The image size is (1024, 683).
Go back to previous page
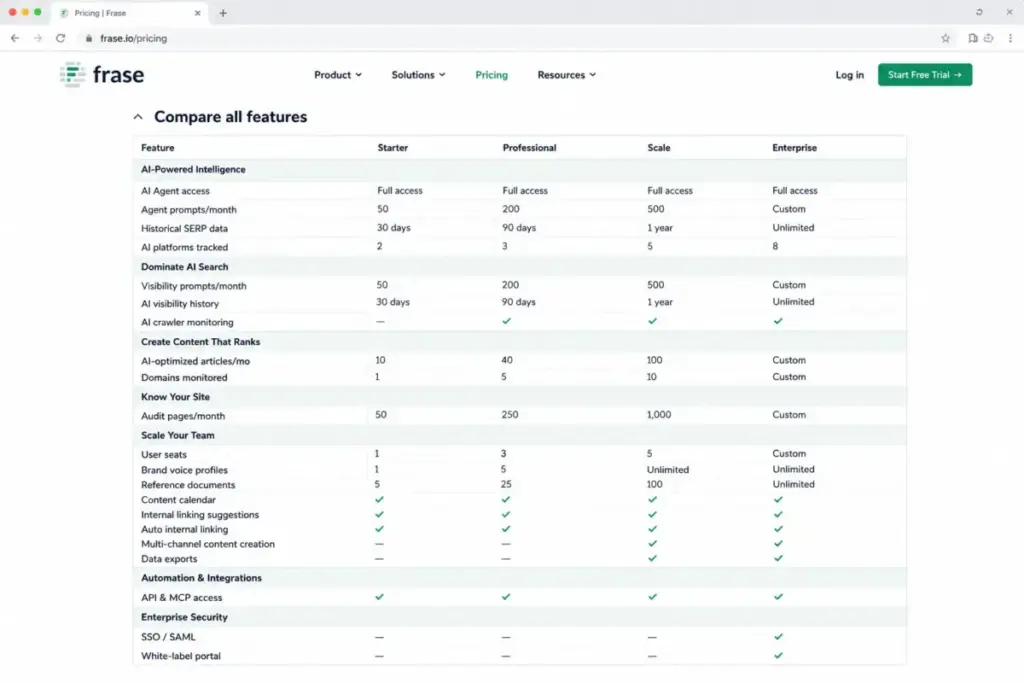(15, 39)
